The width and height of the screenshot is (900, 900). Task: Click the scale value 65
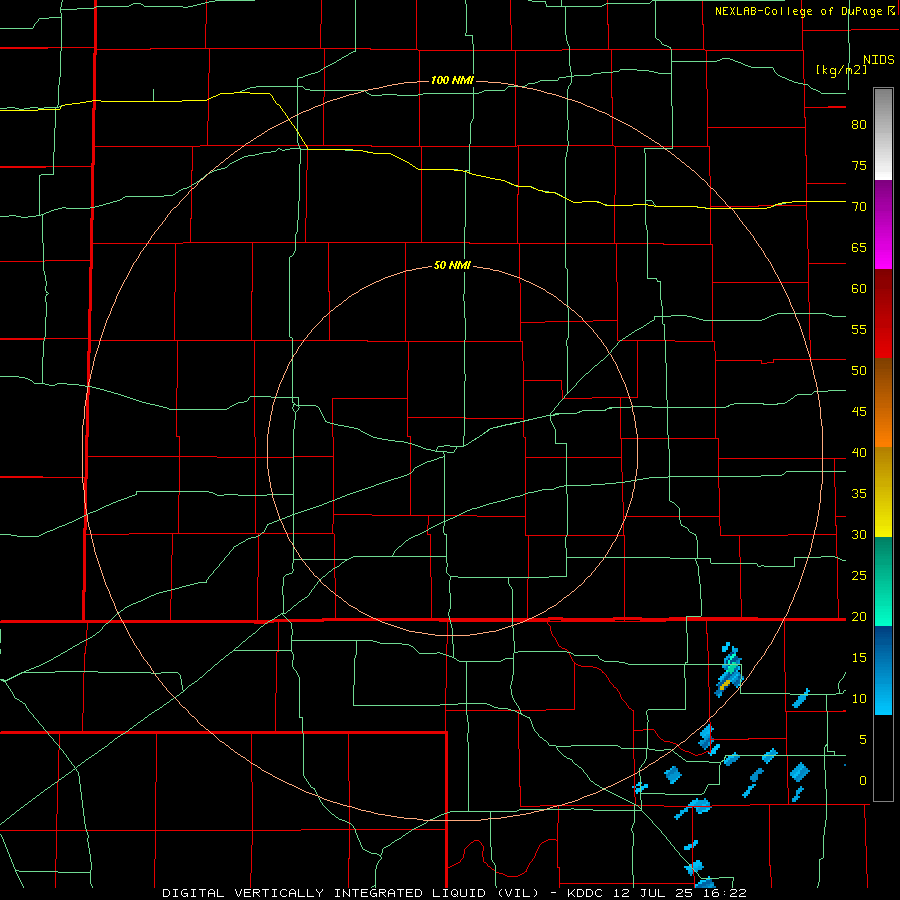click(859, 247)
